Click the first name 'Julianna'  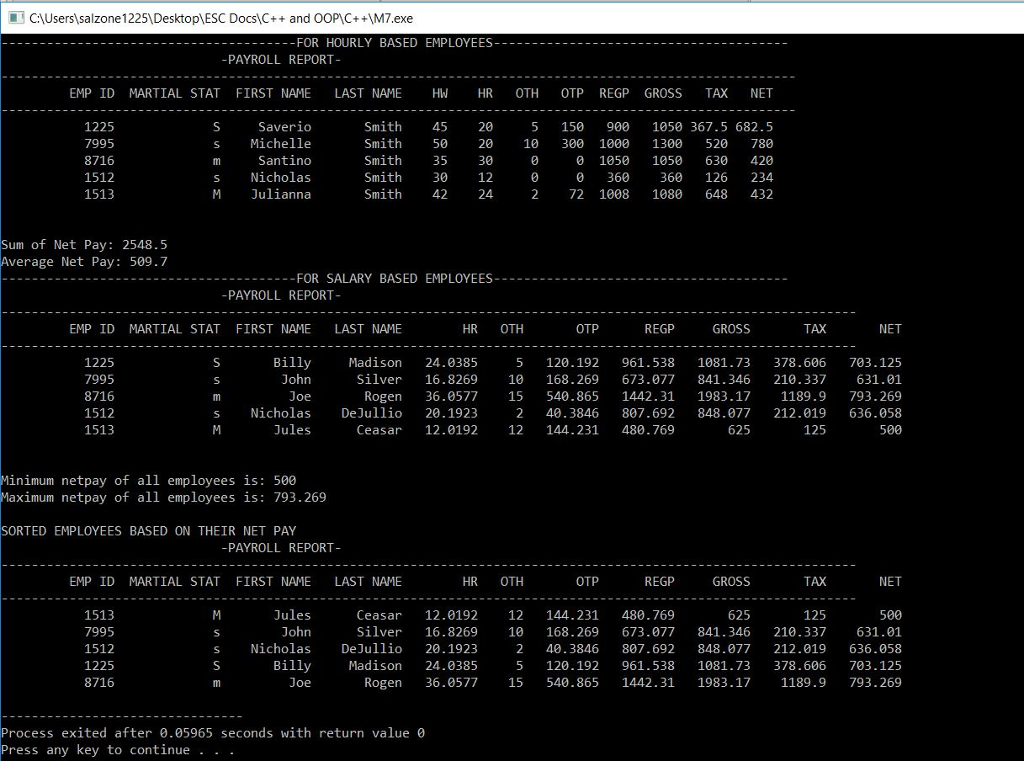click(x=280, y=195)
